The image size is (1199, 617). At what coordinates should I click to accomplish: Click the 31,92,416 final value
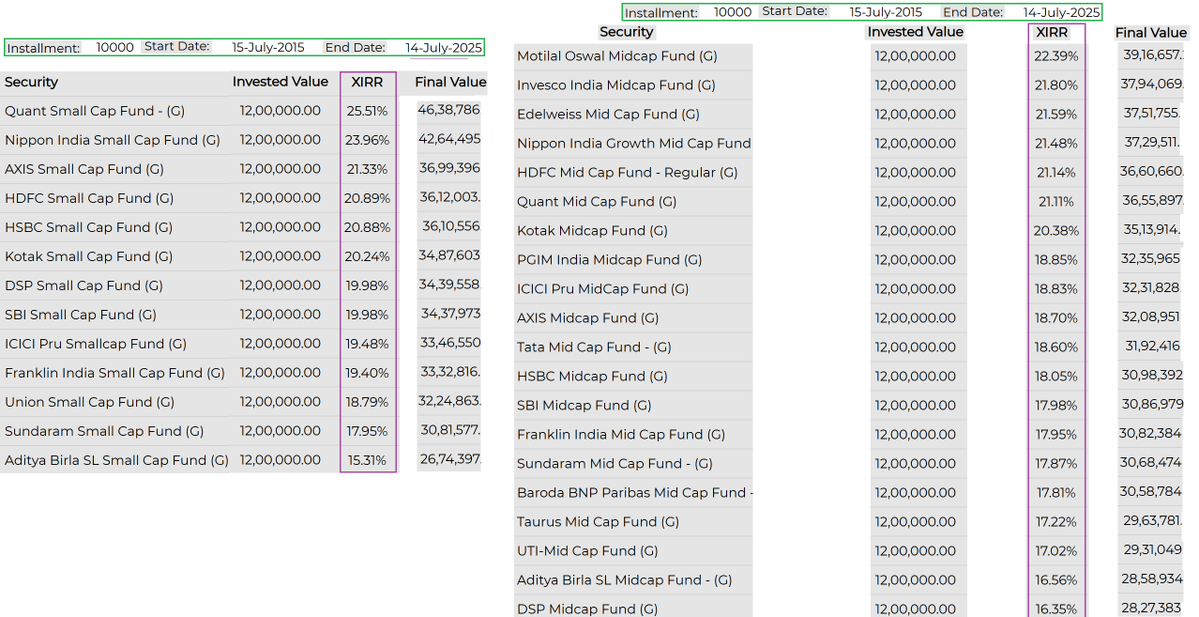1152,345
